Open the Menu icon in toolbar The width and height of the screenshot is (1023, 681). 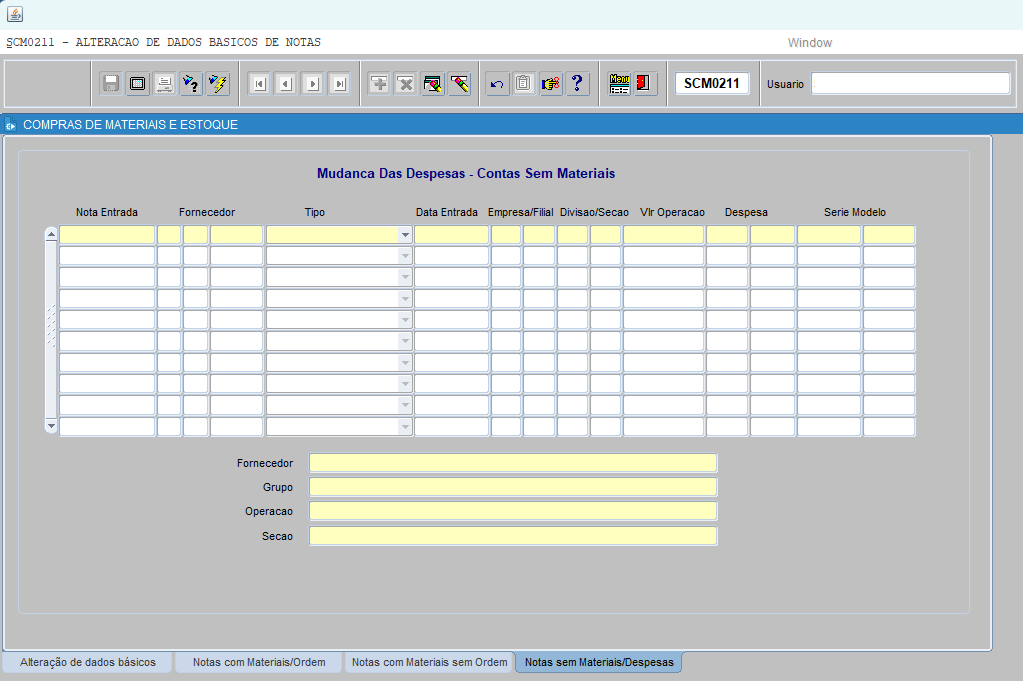619,84
